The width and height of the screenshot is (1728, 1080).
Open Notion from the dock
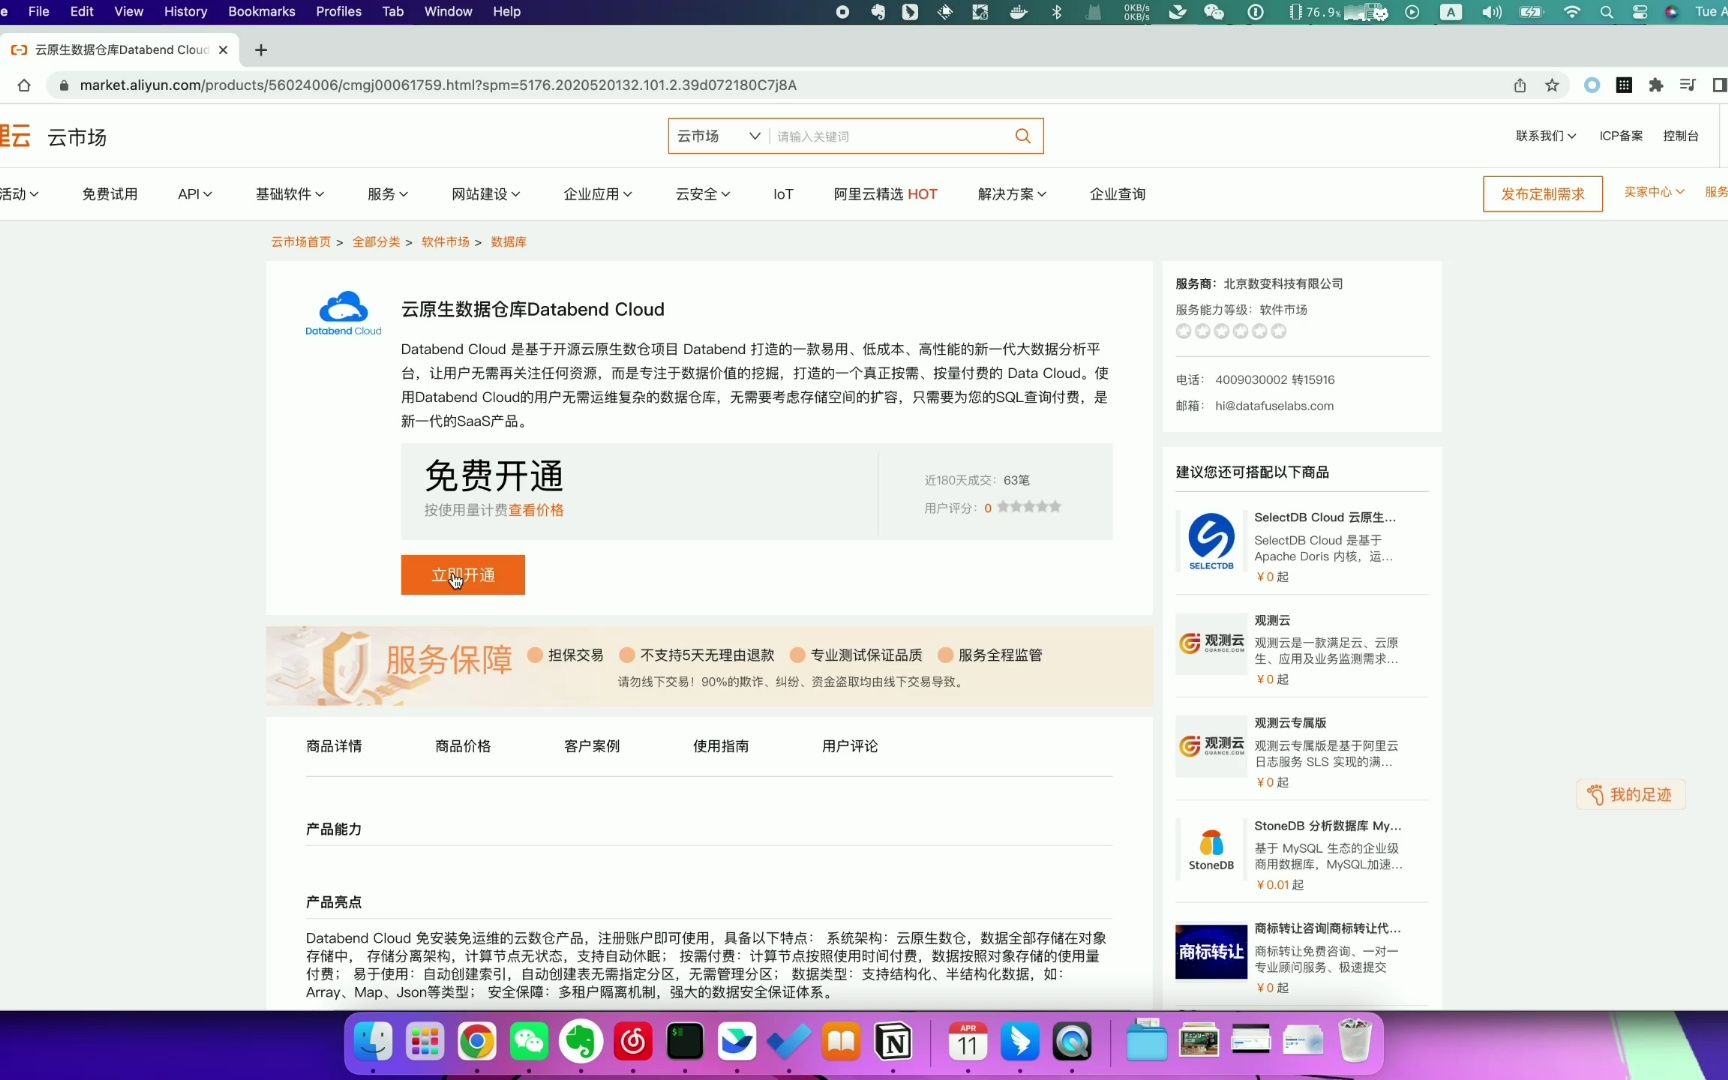pos(893,1042)
